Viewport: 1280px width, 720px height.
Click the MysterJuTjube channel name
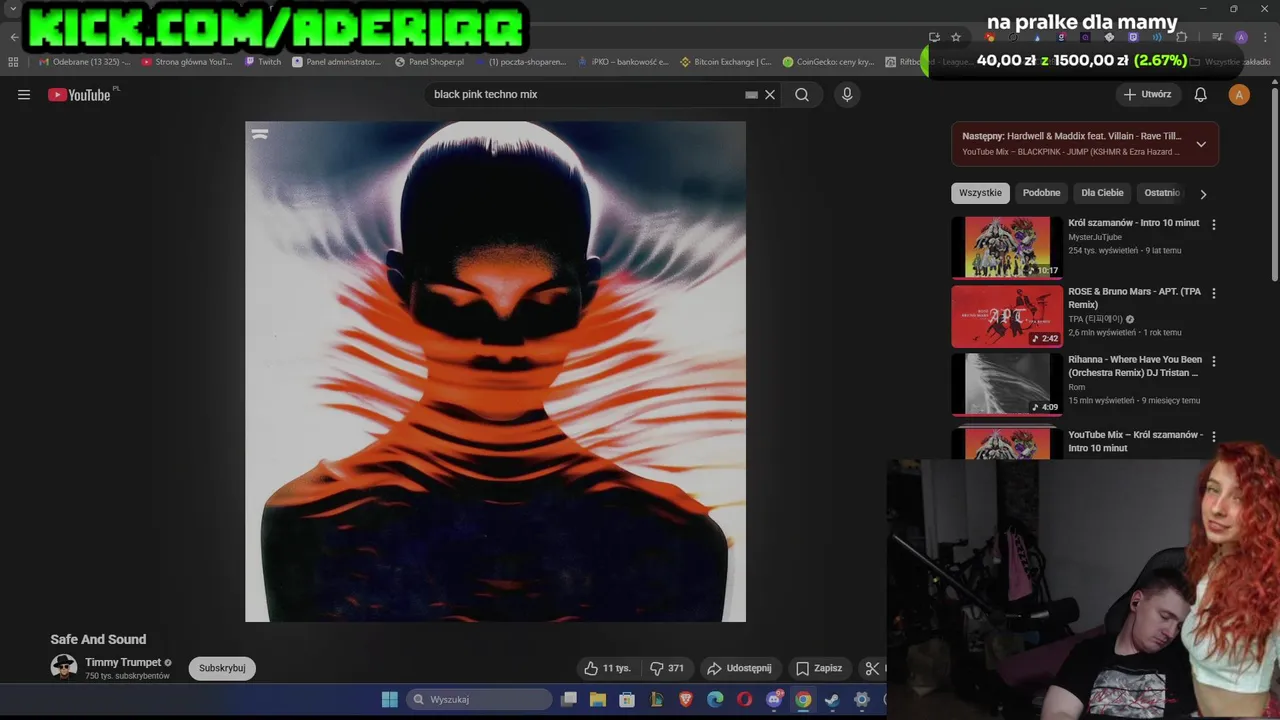coord(1095,237)
